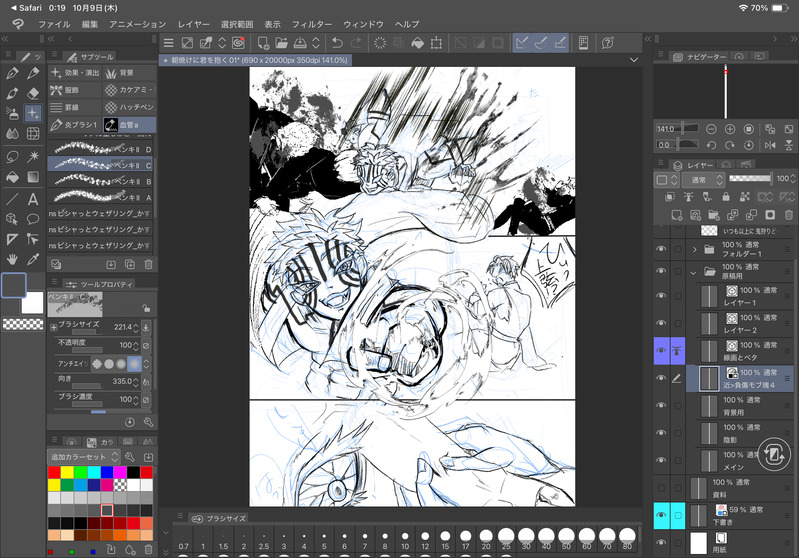Select the 効果・演出 sub tool group
Image resolution: width=799 pixels, height=558 pixels.
(x=75, y=73)
